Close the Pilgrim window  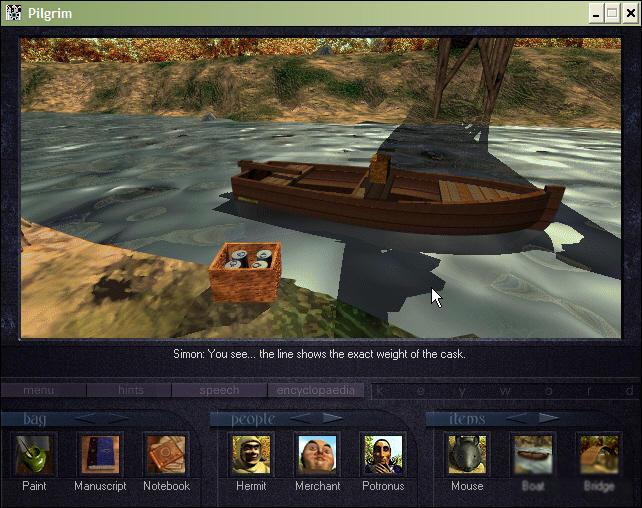(631, 14)
